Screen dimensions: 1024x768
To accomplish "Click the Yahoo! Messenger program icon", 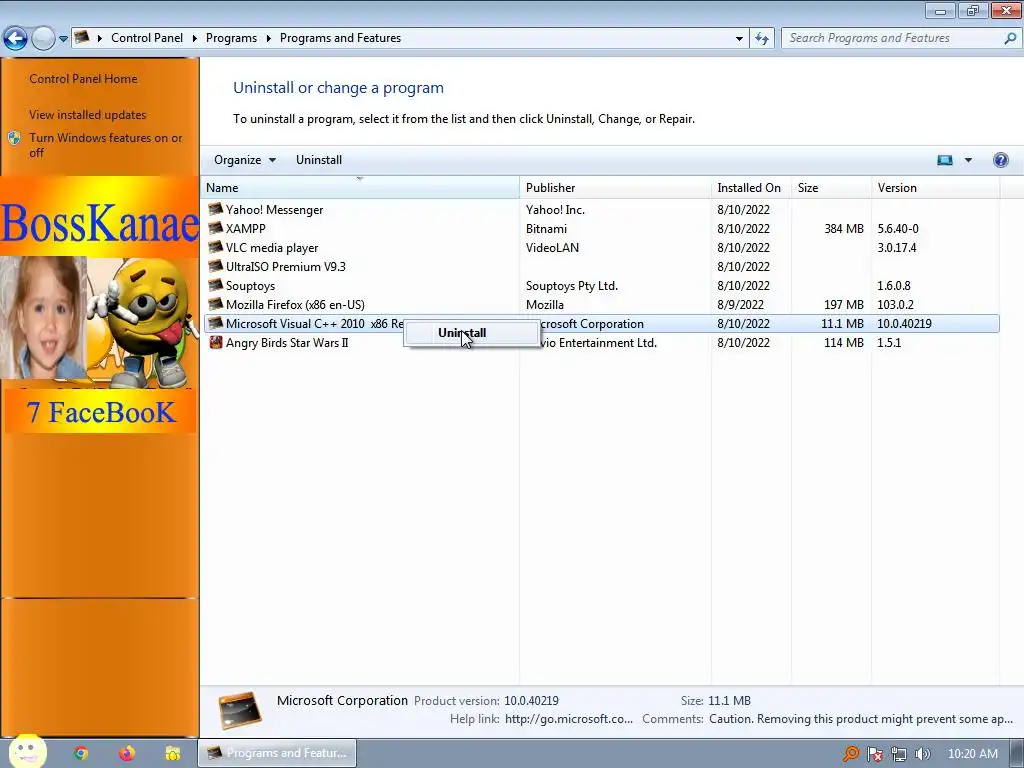I will click(216, 210).
